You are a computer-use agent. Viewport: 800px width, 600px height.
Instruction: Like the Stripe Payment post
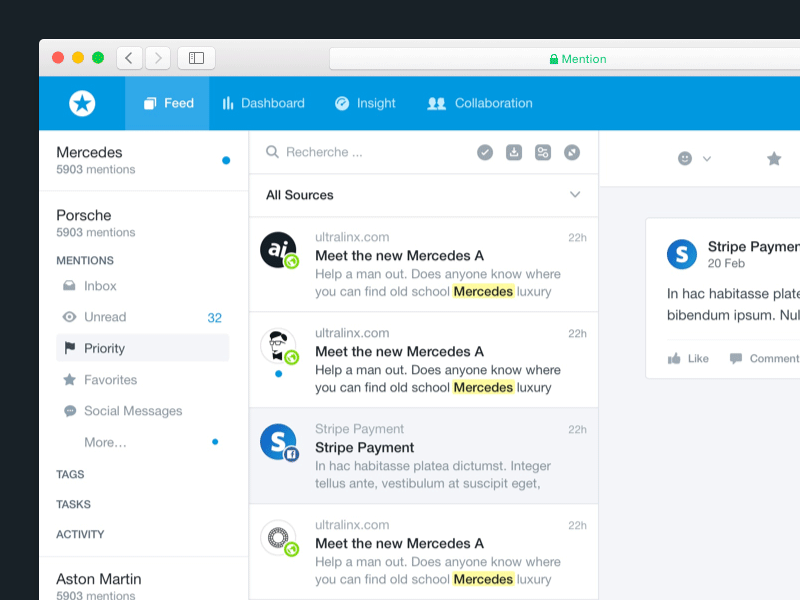click(x=688, y=358)
